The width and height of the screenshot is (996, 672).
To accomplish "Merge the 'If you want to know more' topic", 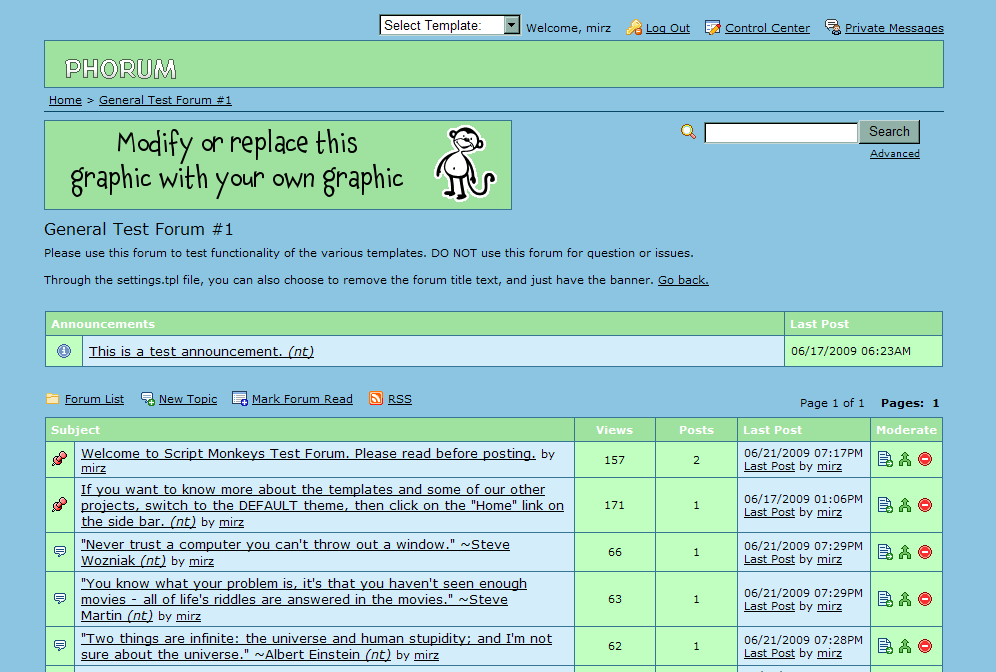I will point(905,505).
